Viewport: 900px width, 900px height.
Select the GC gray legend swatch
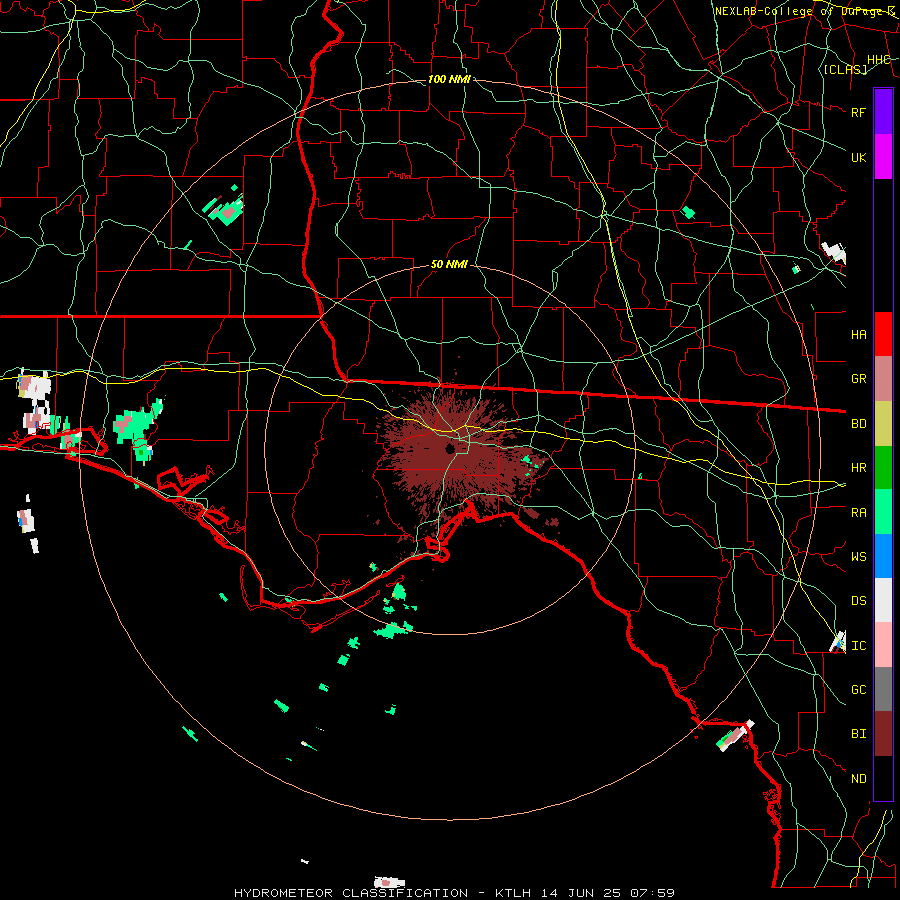click(x=883, y=689)
